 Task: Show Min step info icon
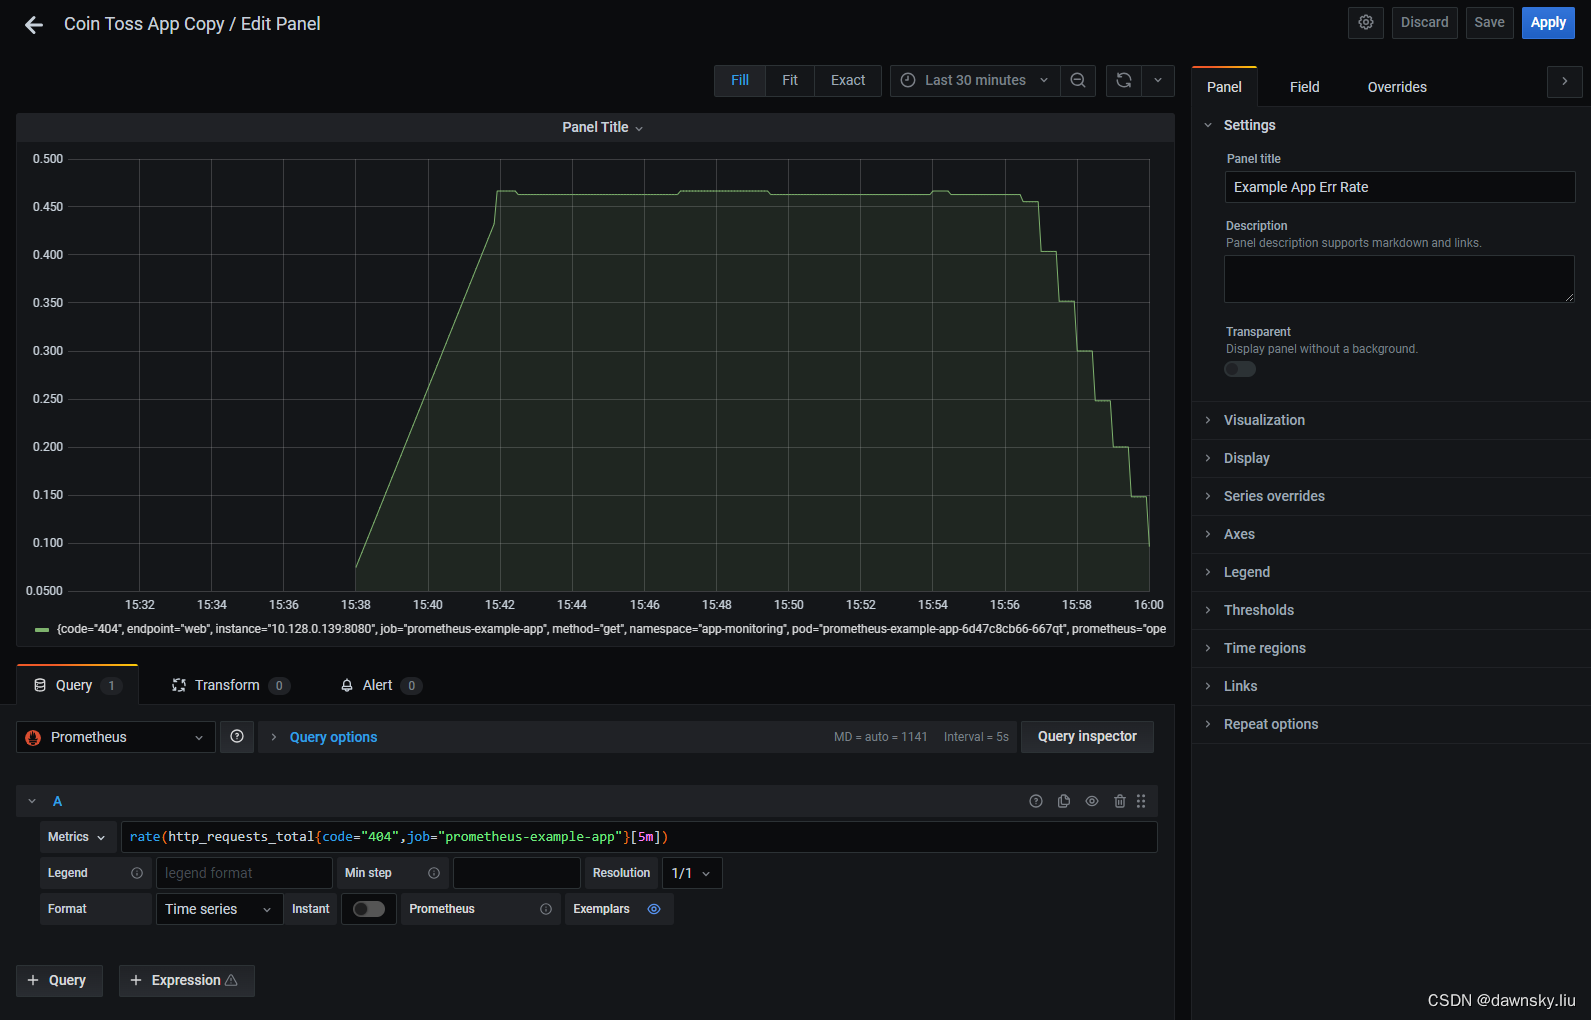(434, 873)
